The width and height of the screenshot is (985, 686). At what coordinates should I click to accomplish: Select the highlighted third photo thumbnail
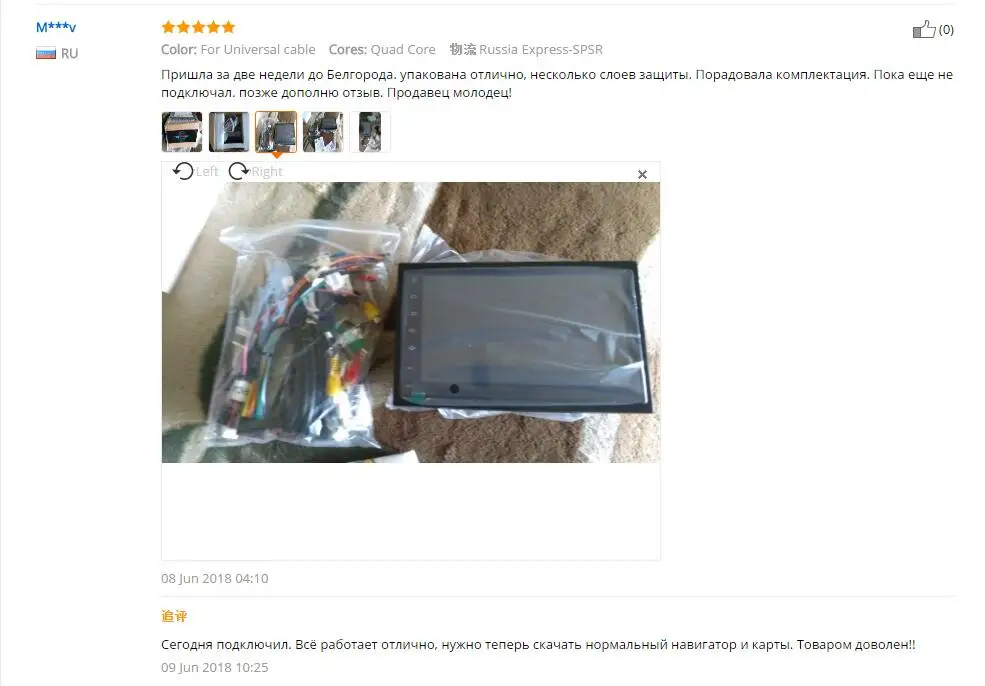point(276,132)
